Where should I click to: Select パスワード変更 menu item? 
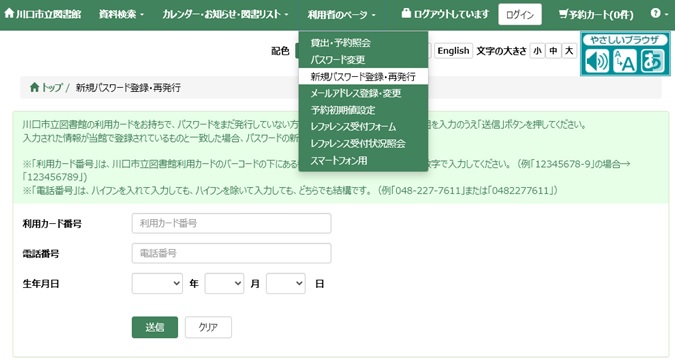point(363,59)
